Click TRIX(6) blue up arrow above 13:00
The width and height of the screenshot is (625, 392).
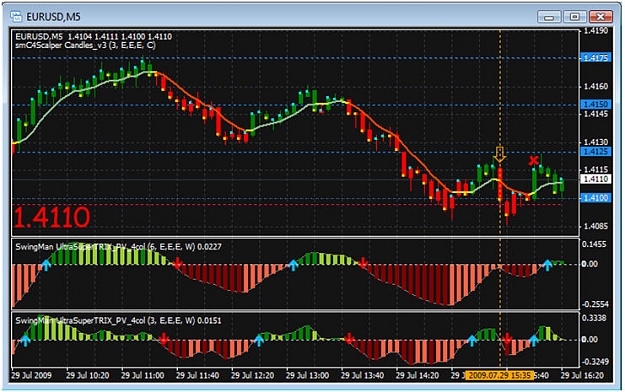coord(293,265)
